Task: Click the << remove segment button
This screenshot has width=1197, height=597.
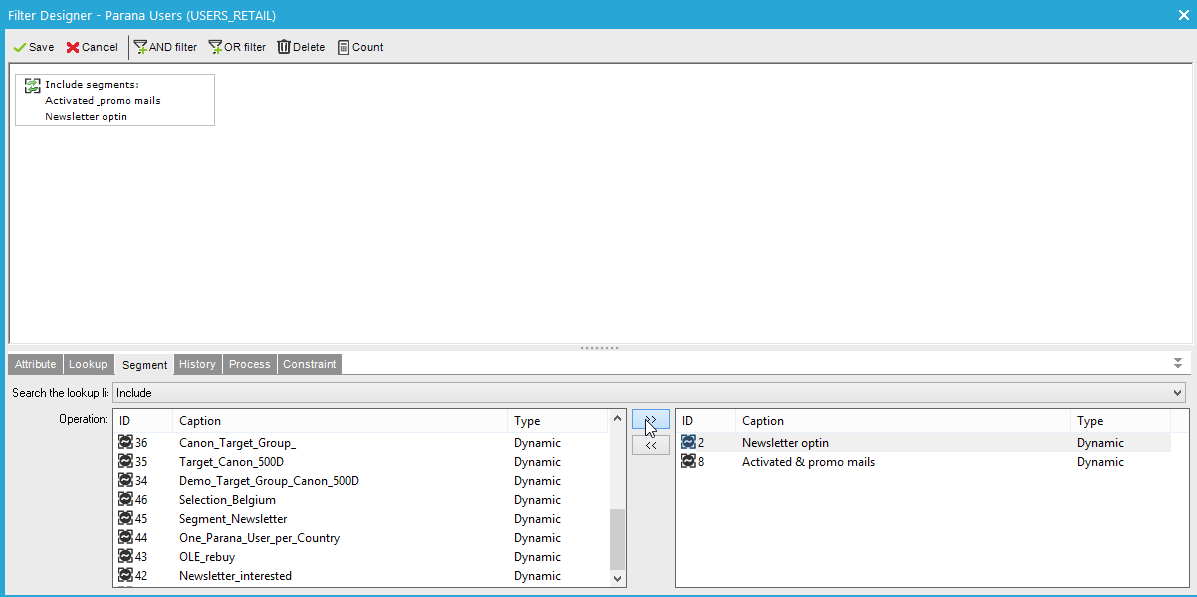Action: coord(651,446)
